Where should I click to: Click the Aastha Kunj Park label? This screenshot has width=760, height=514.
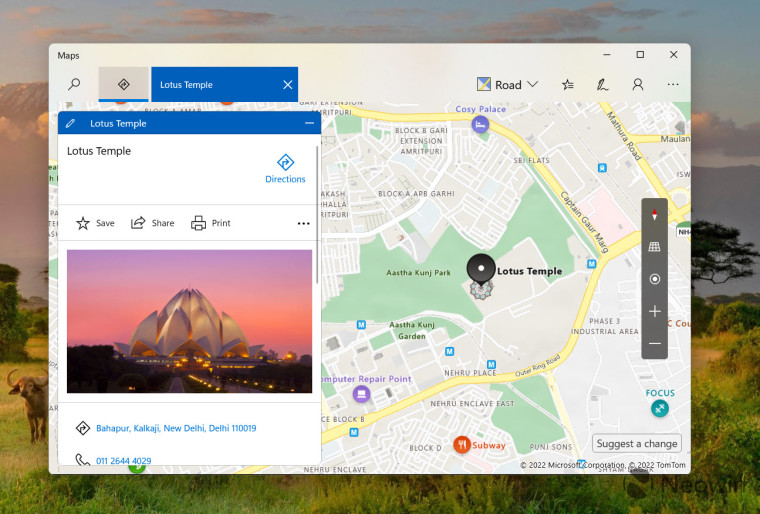coord(418,273)
